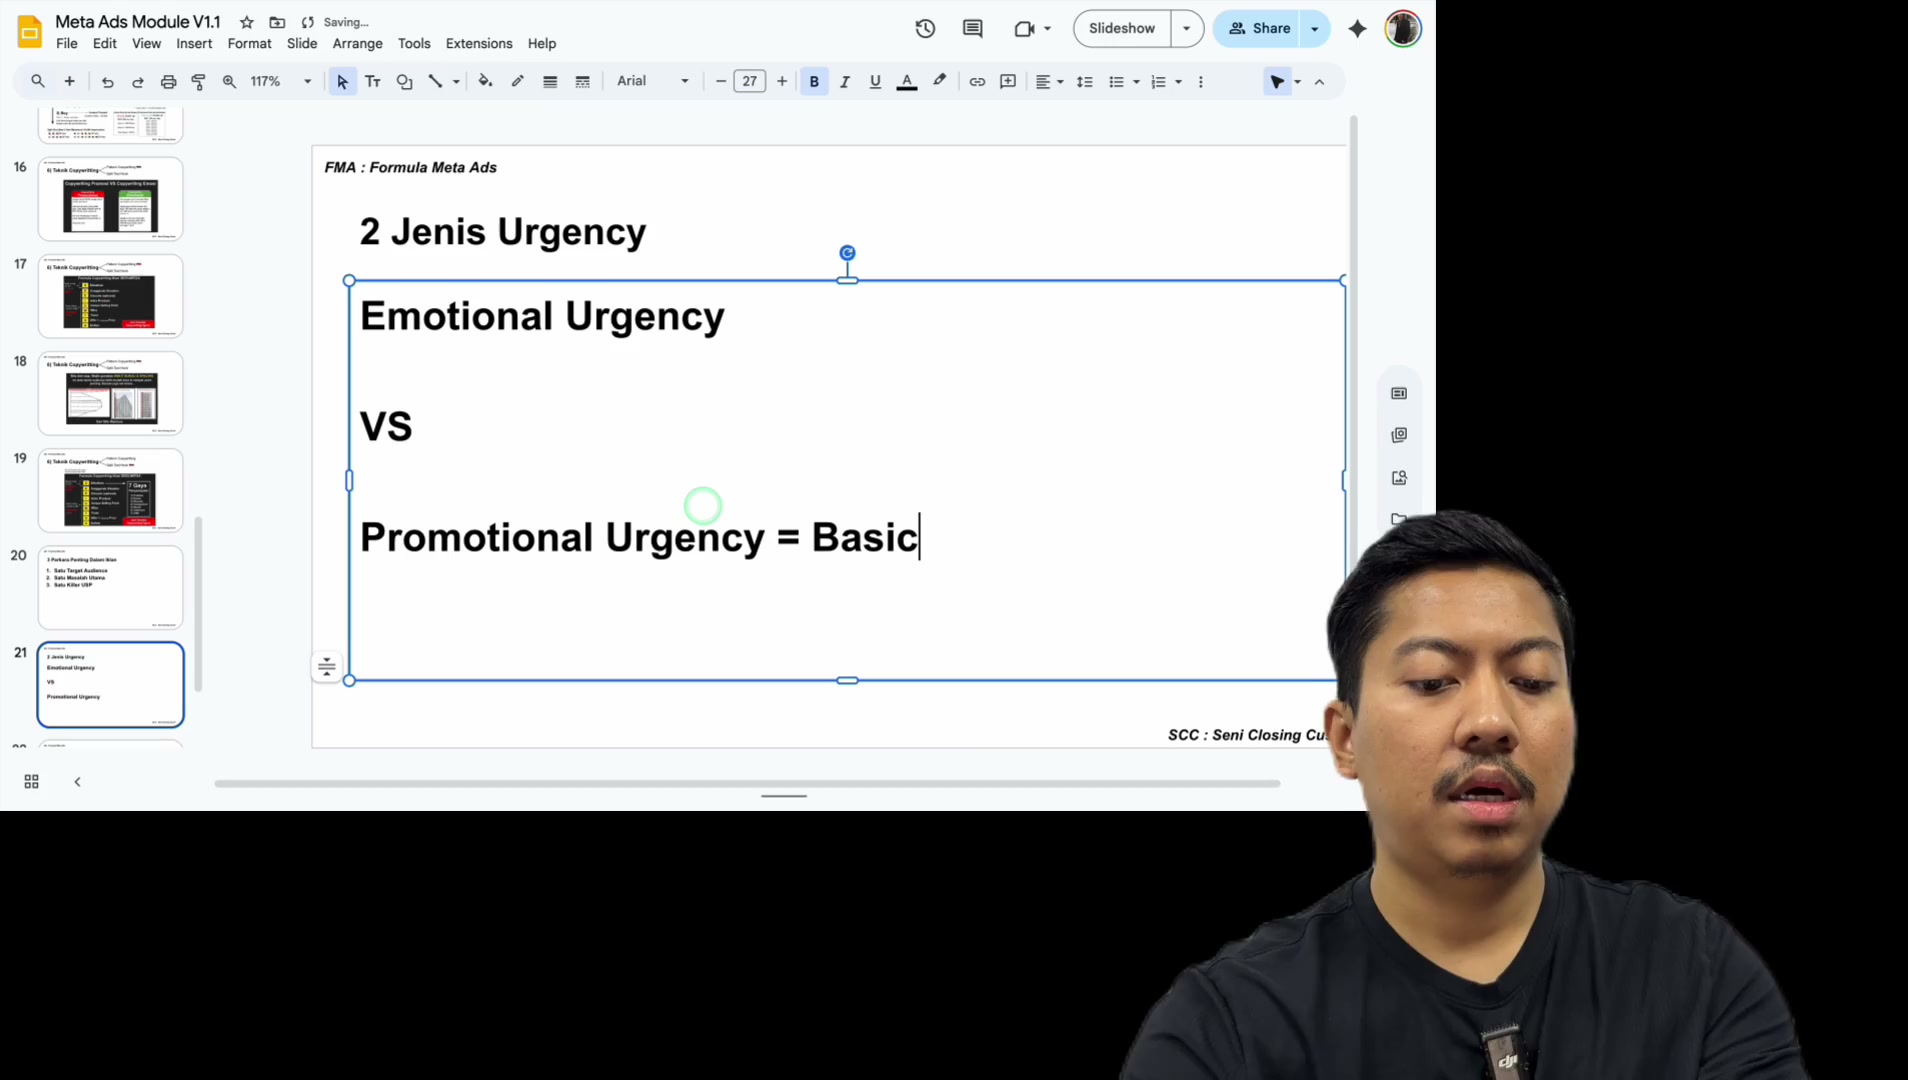This screenshot has height=1080, width=1908.
Task: Collapse the filmstrip panel arrow
Action: 77,782
